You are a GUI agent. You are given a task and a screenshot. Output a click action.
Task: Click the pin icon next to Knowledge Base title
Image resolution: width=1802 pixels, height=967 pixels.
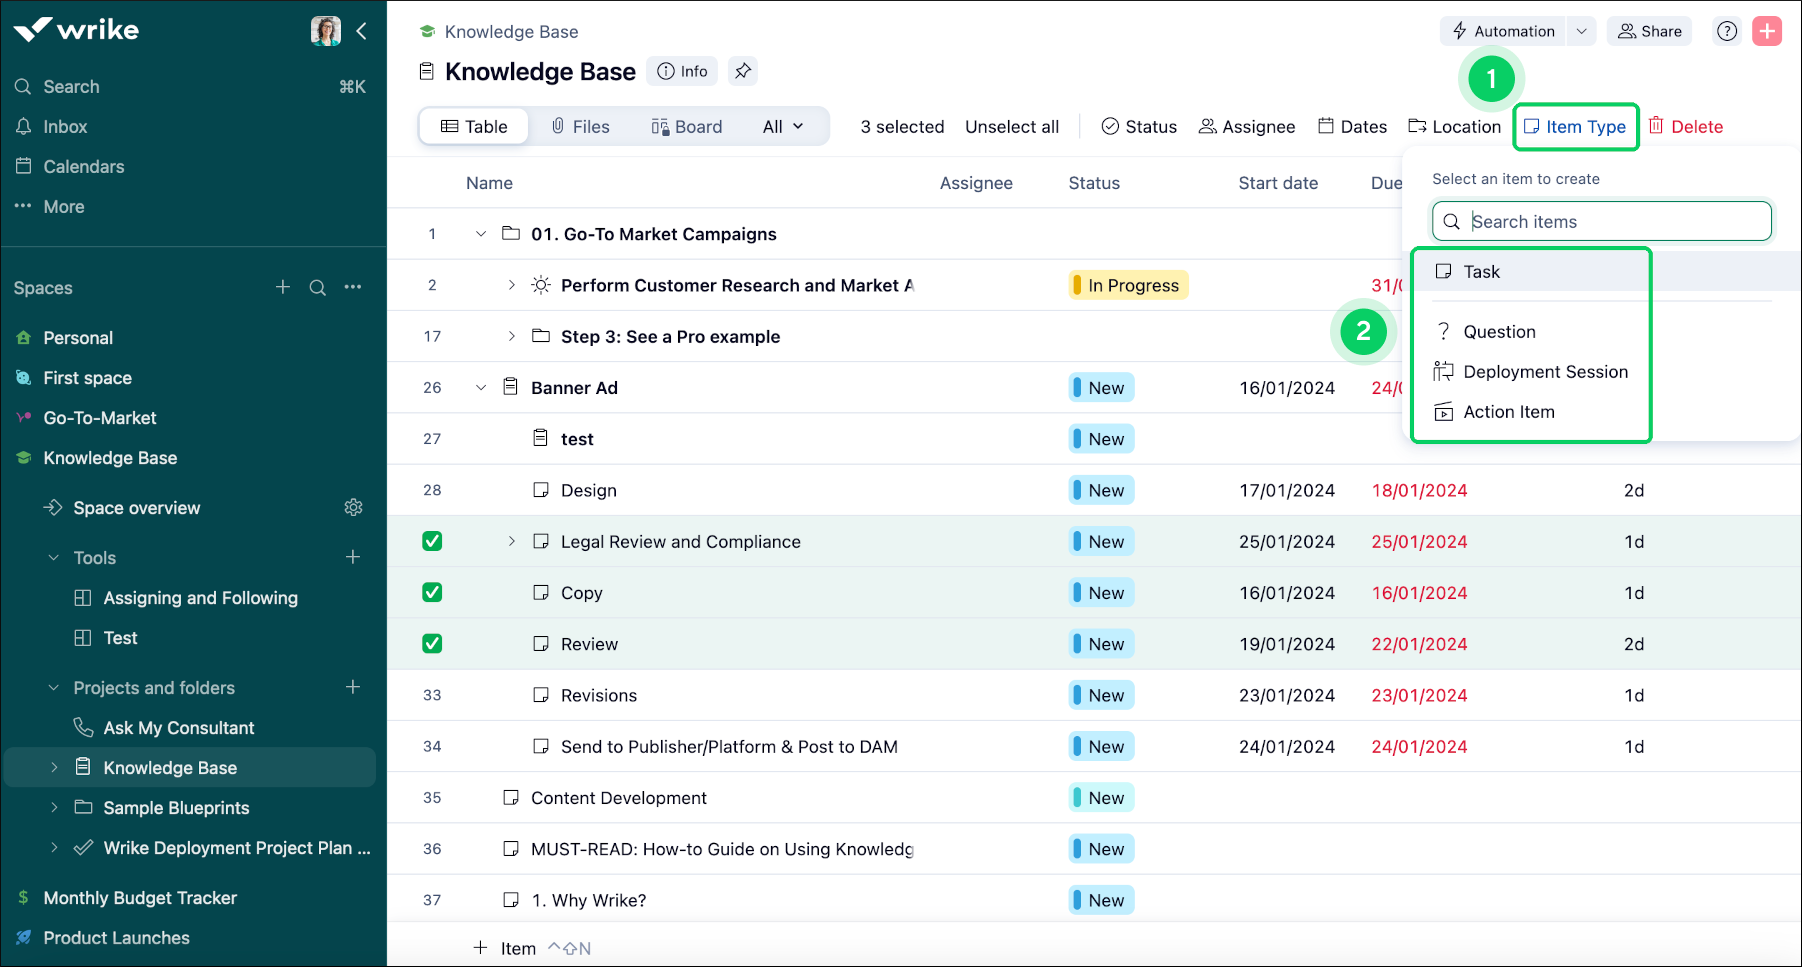coord(742,71)
